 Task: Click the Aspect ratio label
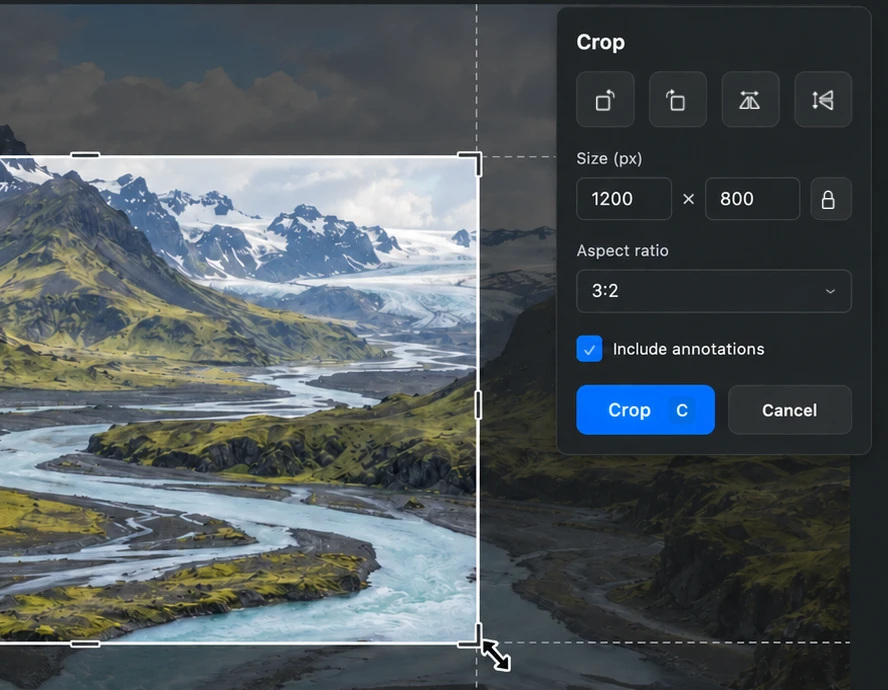[622, 250]
